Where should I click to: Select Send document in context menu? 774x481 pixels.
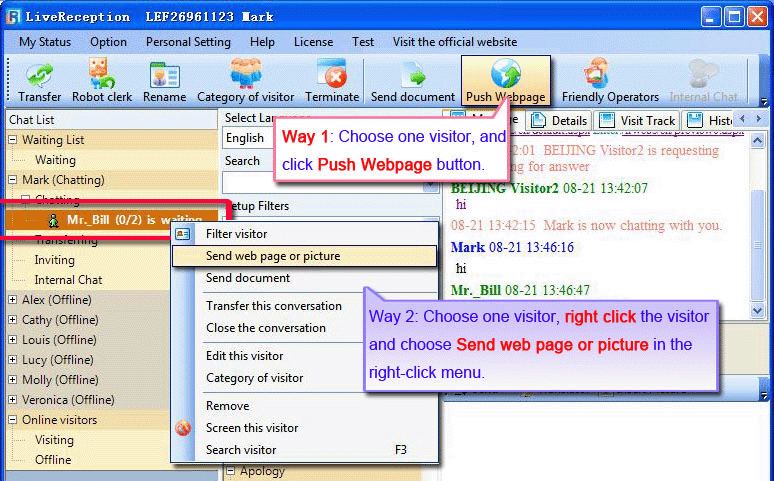point(304,278)
